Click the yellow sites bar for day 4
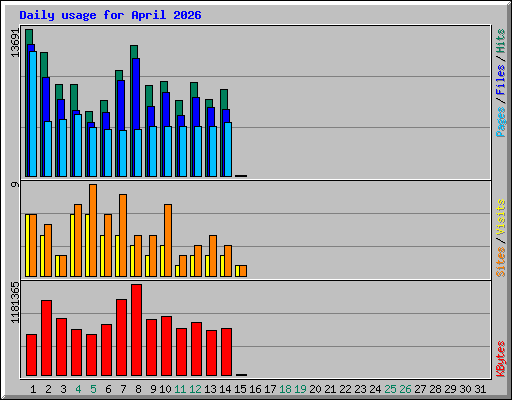512x400 pixels. (x=72, y=245)
